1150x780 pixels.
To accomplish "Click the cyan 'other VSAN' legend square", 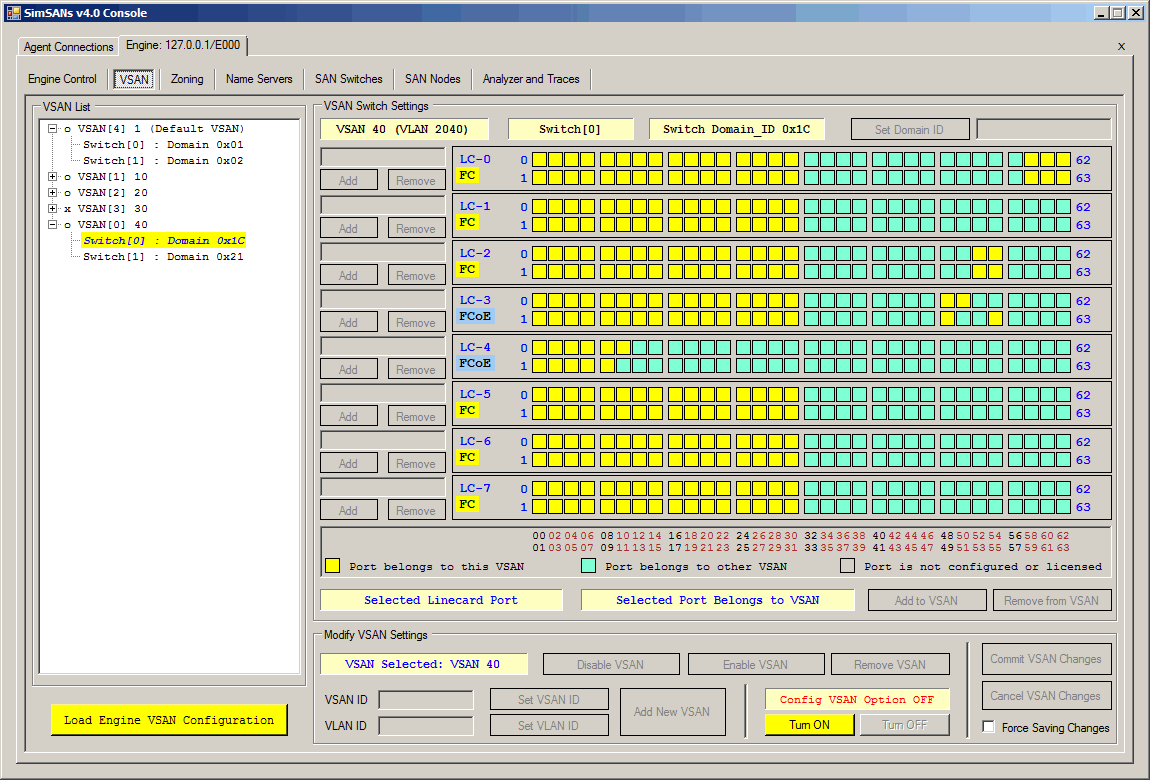I will click(x=589, y=566).
